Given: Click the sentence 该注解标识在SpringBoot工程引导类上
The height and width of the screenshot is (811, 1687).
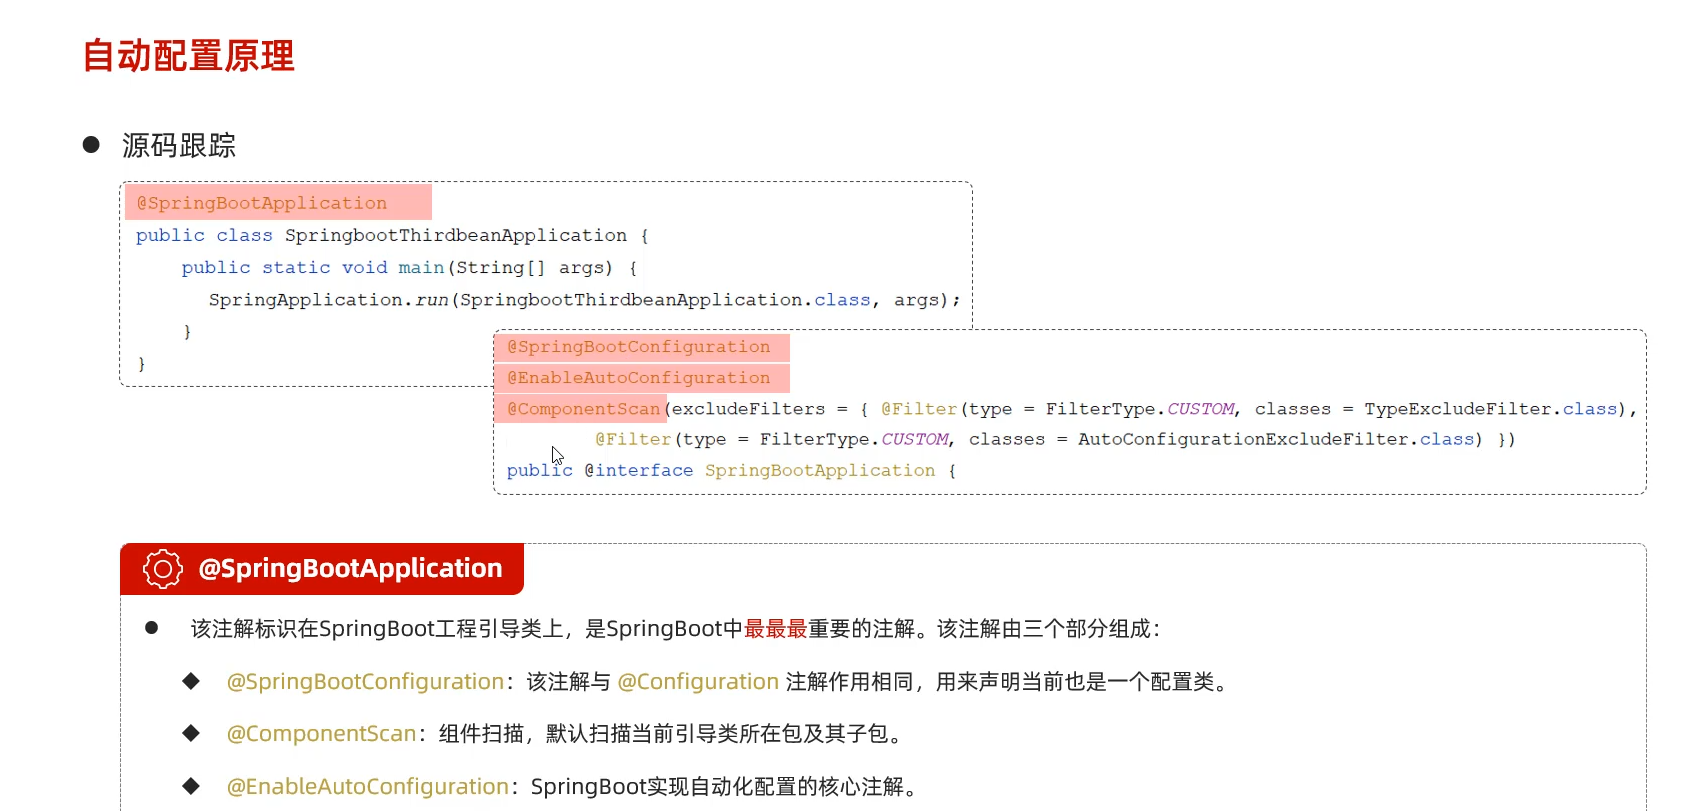Looking at the screenshot, I should (x=377, y=629).
